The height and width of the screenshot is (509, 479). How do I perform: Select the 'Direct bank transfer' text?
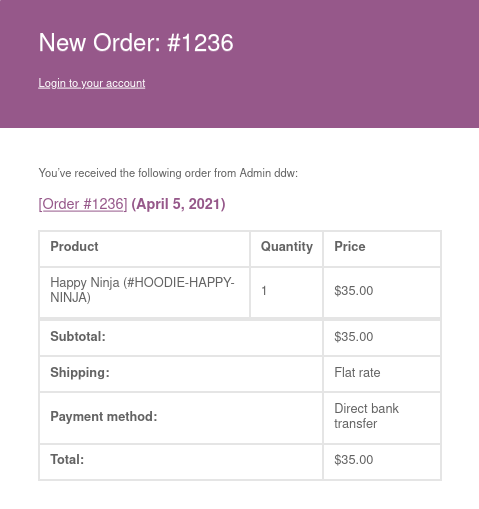point(366,416)
